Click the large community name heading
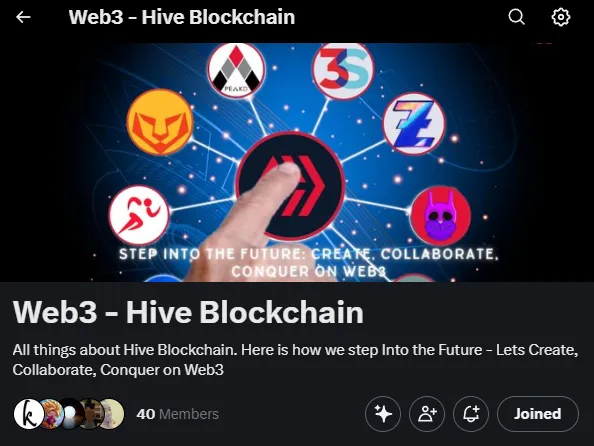This screenshot has width=594, height=446. click(188, 312)
